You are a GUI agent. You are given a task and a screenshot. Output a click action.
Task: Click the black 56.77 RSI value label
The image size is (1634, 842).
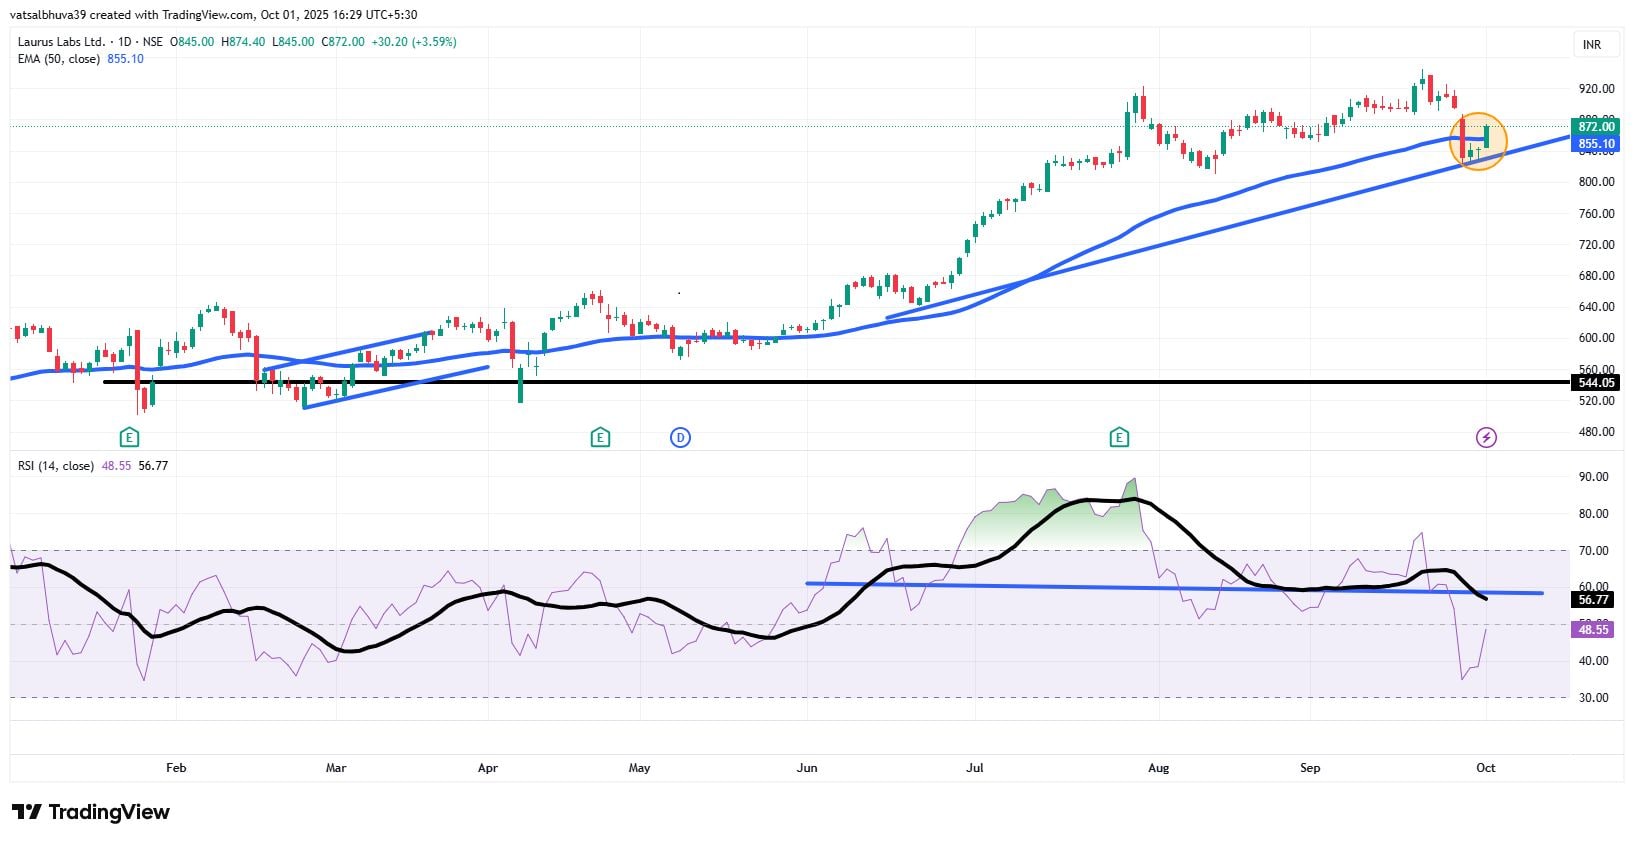1592,600
